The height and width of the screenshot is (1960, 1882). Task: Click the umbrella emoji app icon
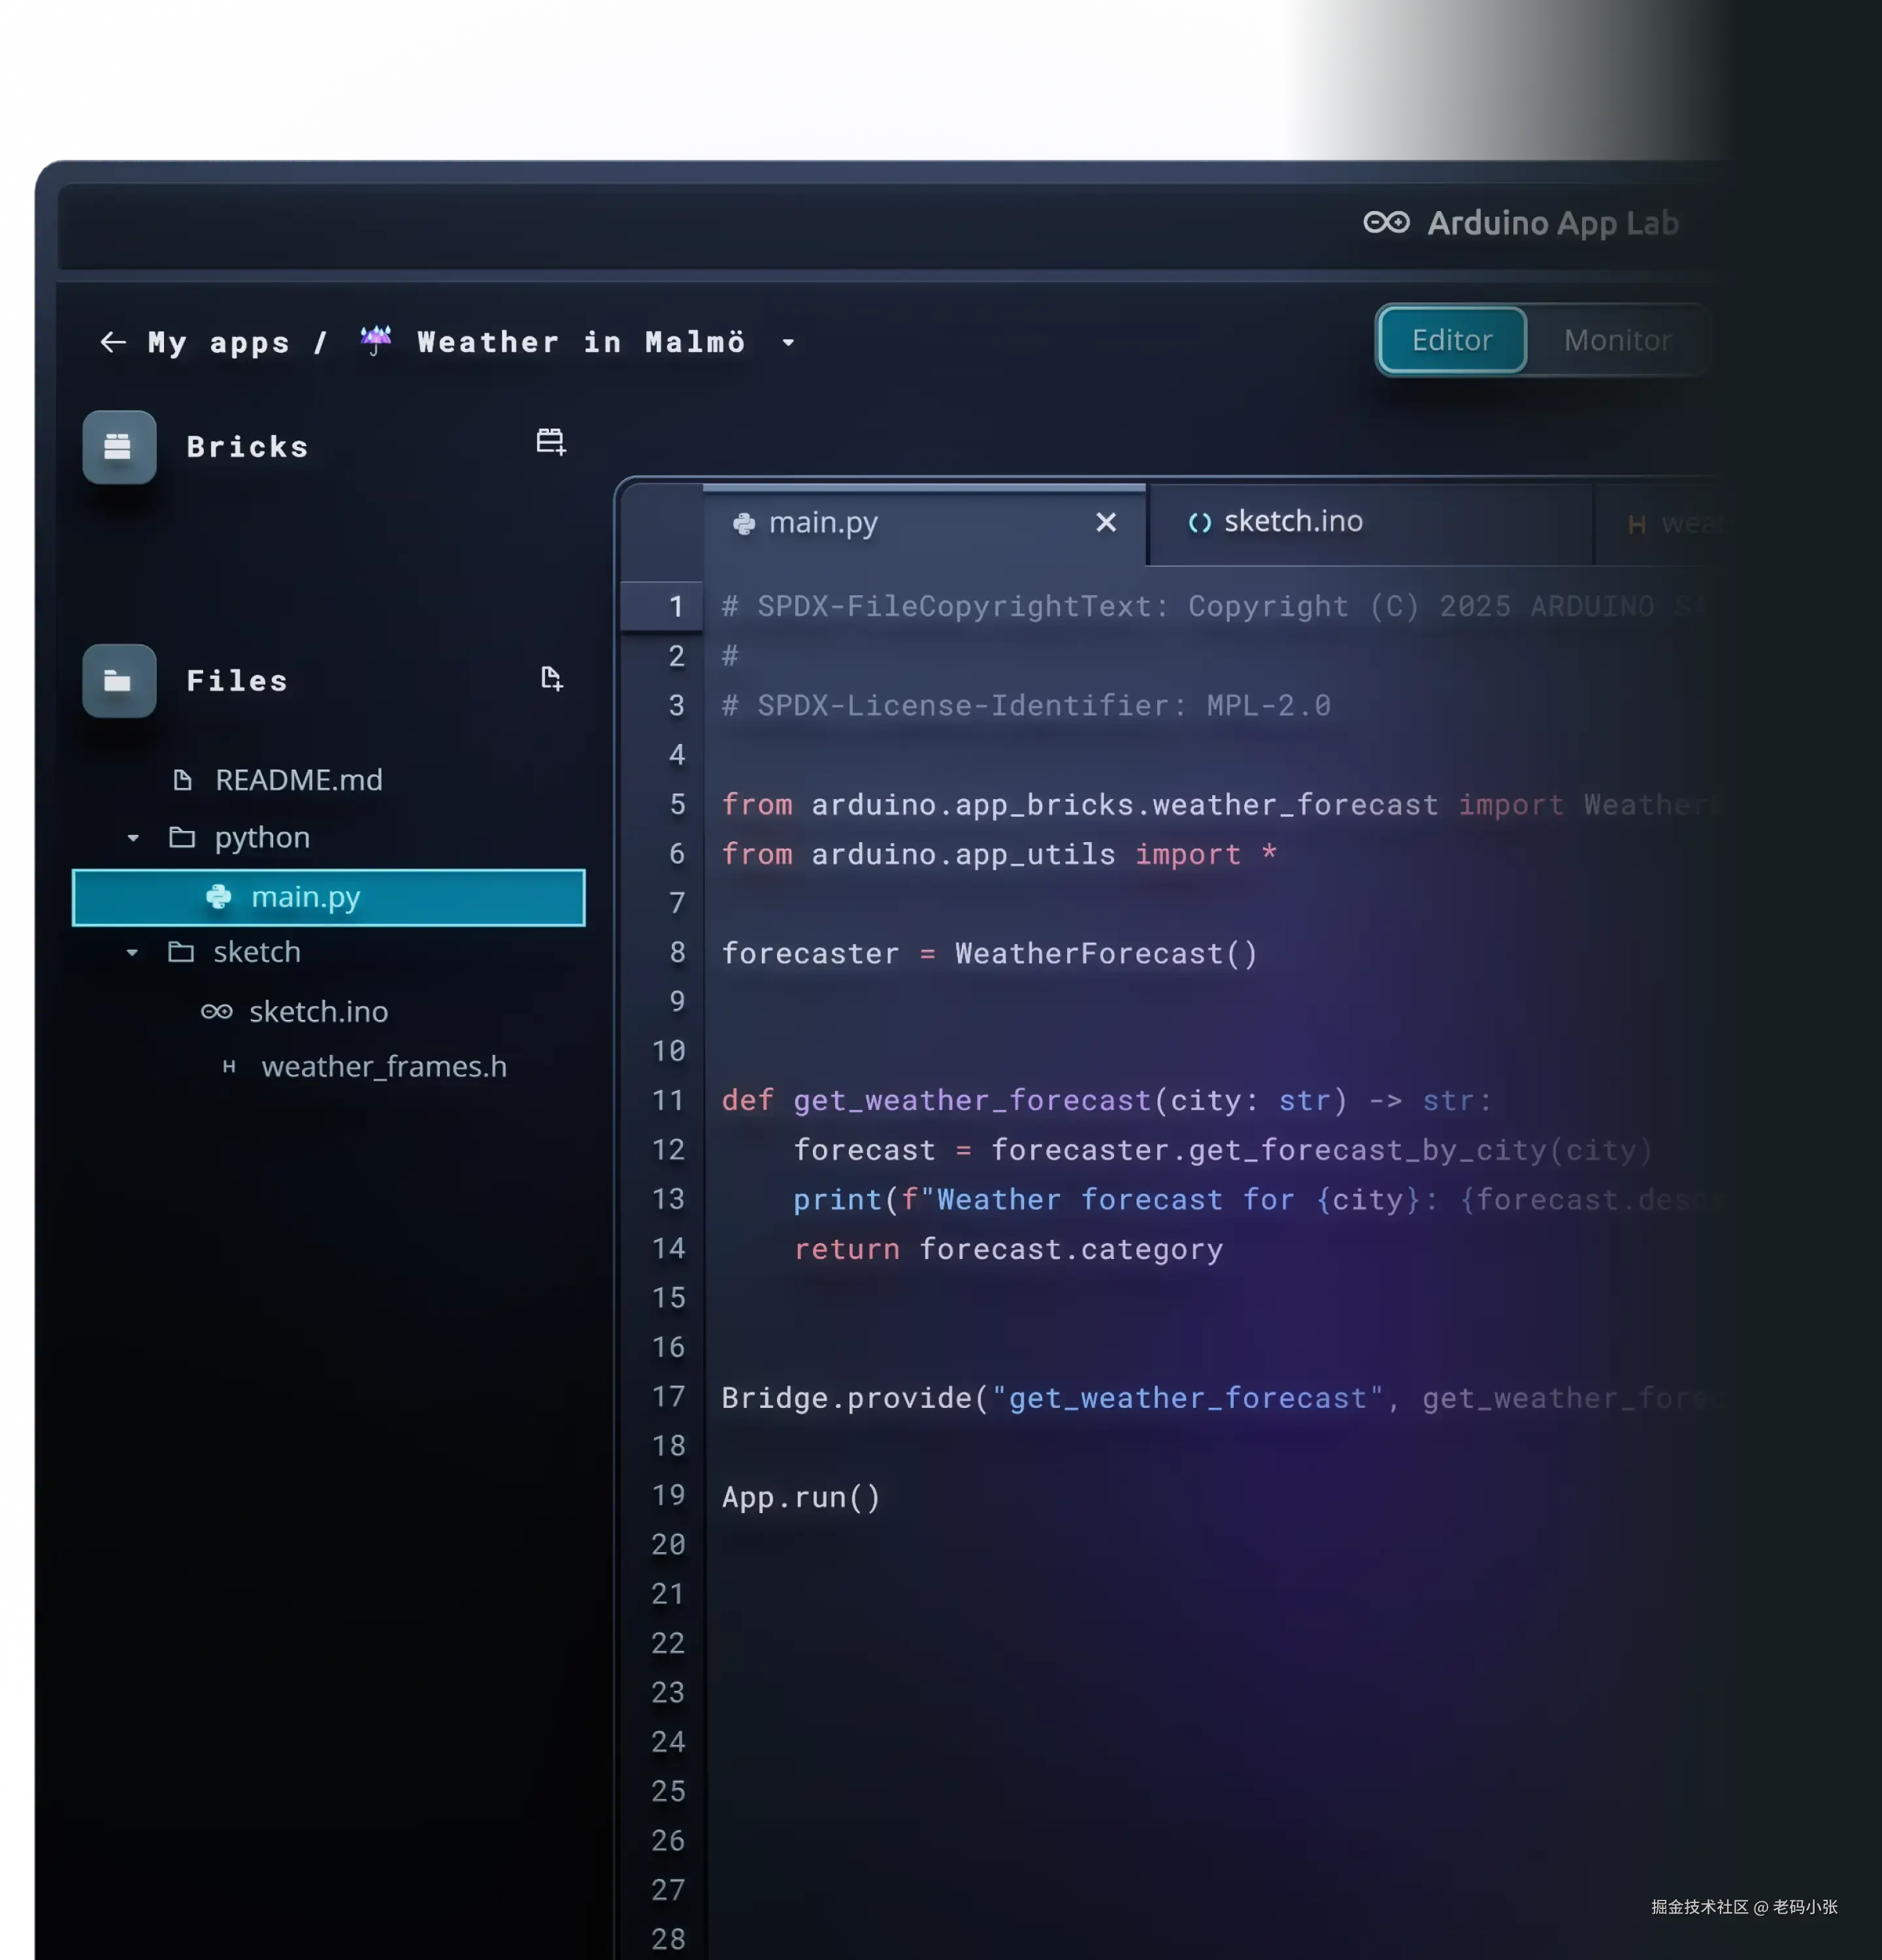376,340
